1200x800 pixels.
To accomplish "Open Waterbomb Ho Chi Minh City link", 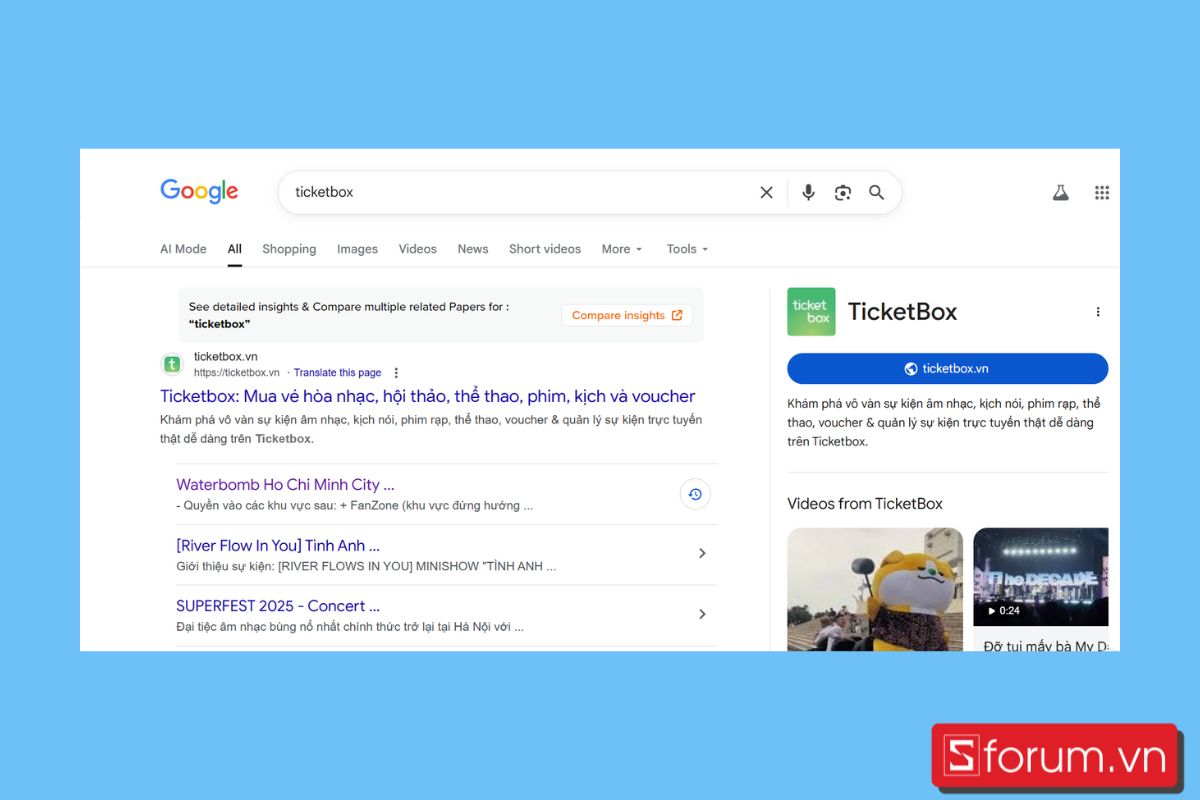I will 285,484.
